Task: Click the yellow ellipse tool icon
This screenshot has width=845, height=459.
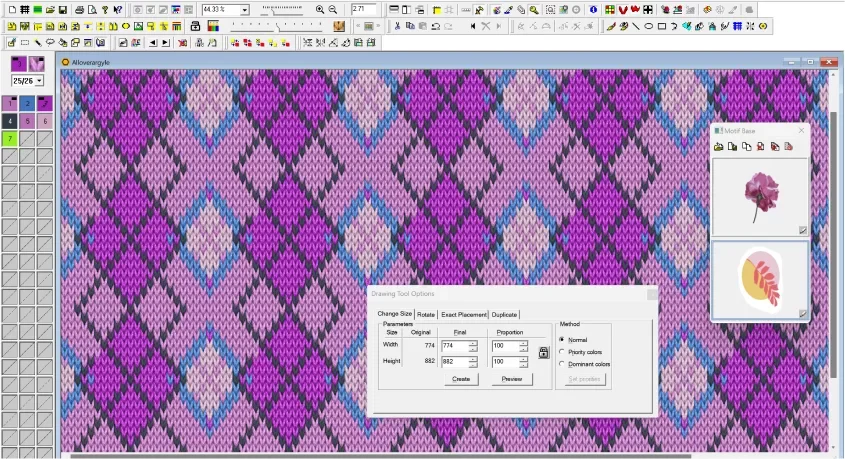Action: pos(126,26)
